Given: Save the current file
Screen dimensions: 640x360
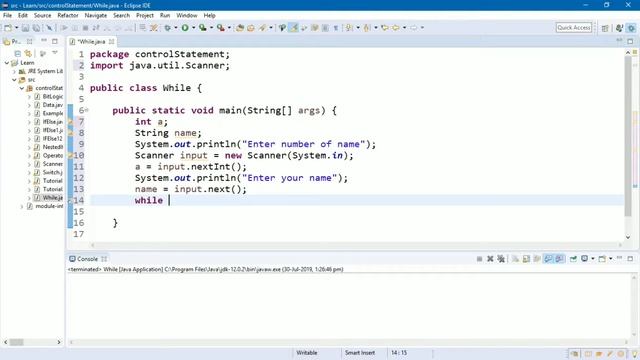Looking at the screenshot, I should pyautogui.click(x=25, y=28).
